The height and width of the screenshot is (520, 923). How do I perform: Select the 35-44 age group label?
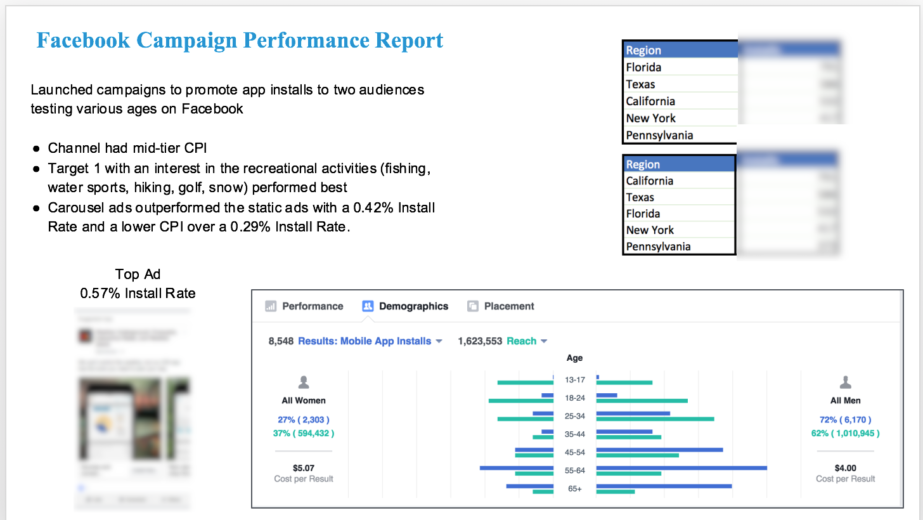(575, 435)
